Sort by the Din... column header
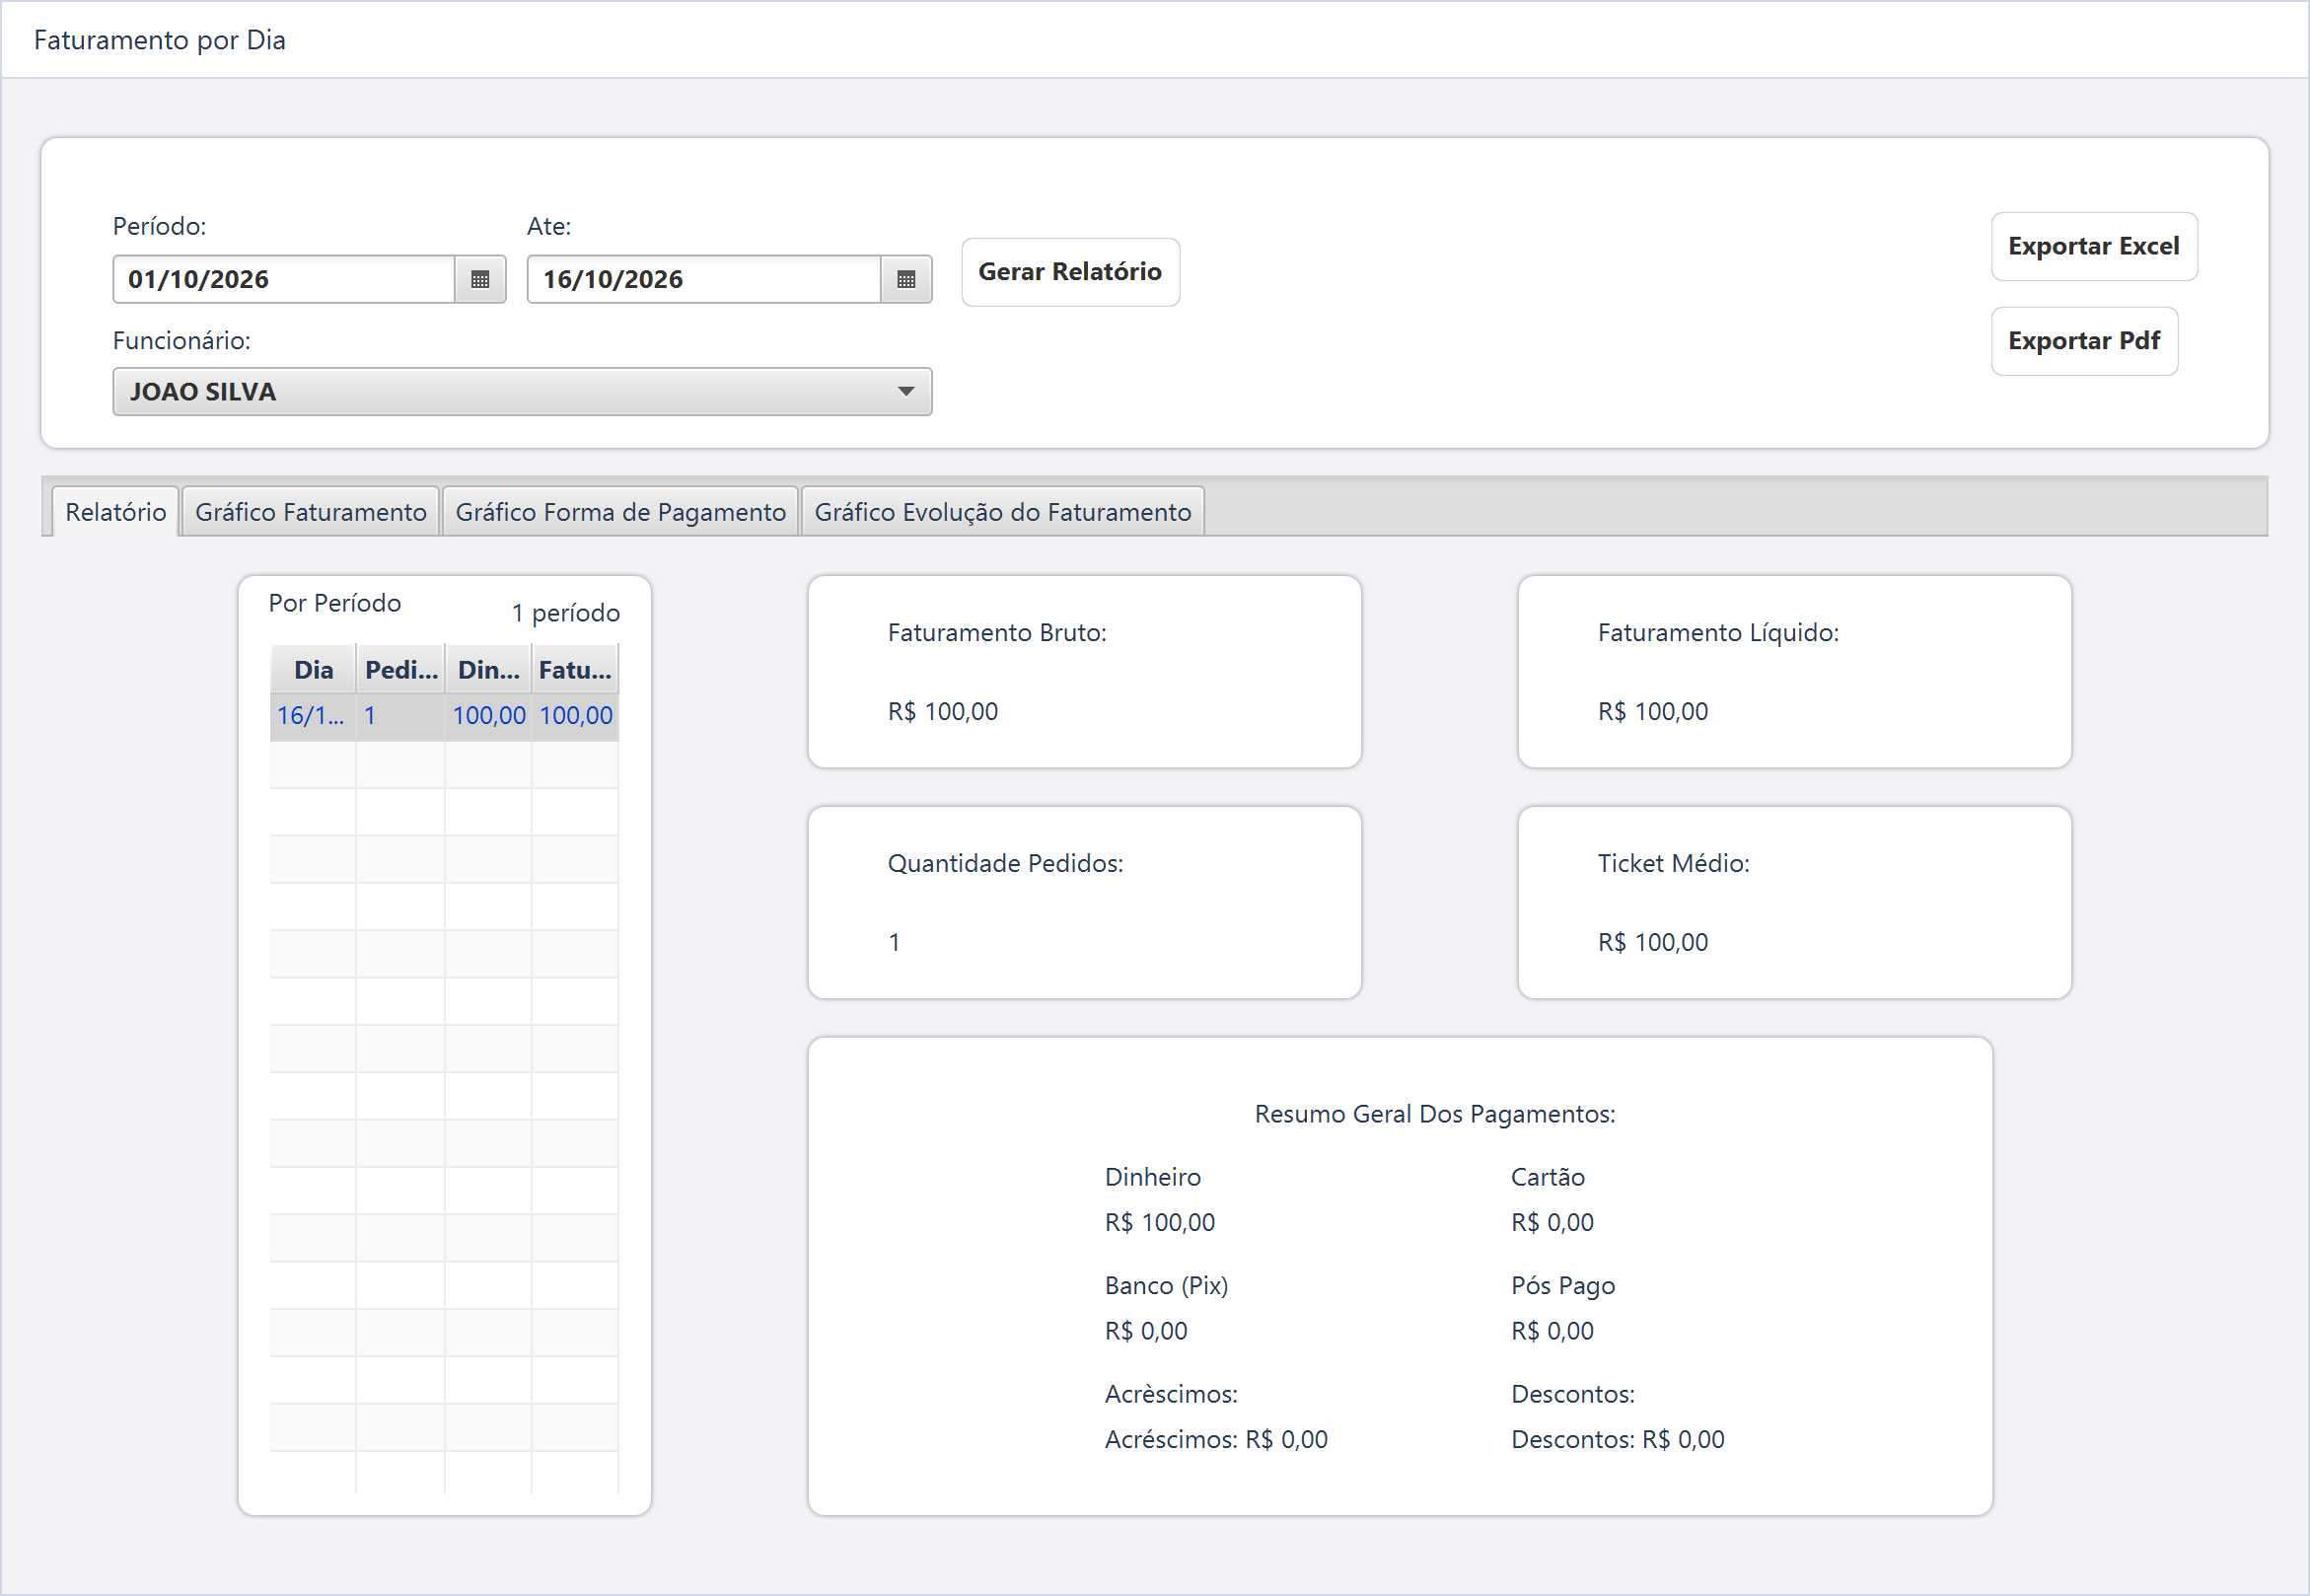 click(488, 669)
